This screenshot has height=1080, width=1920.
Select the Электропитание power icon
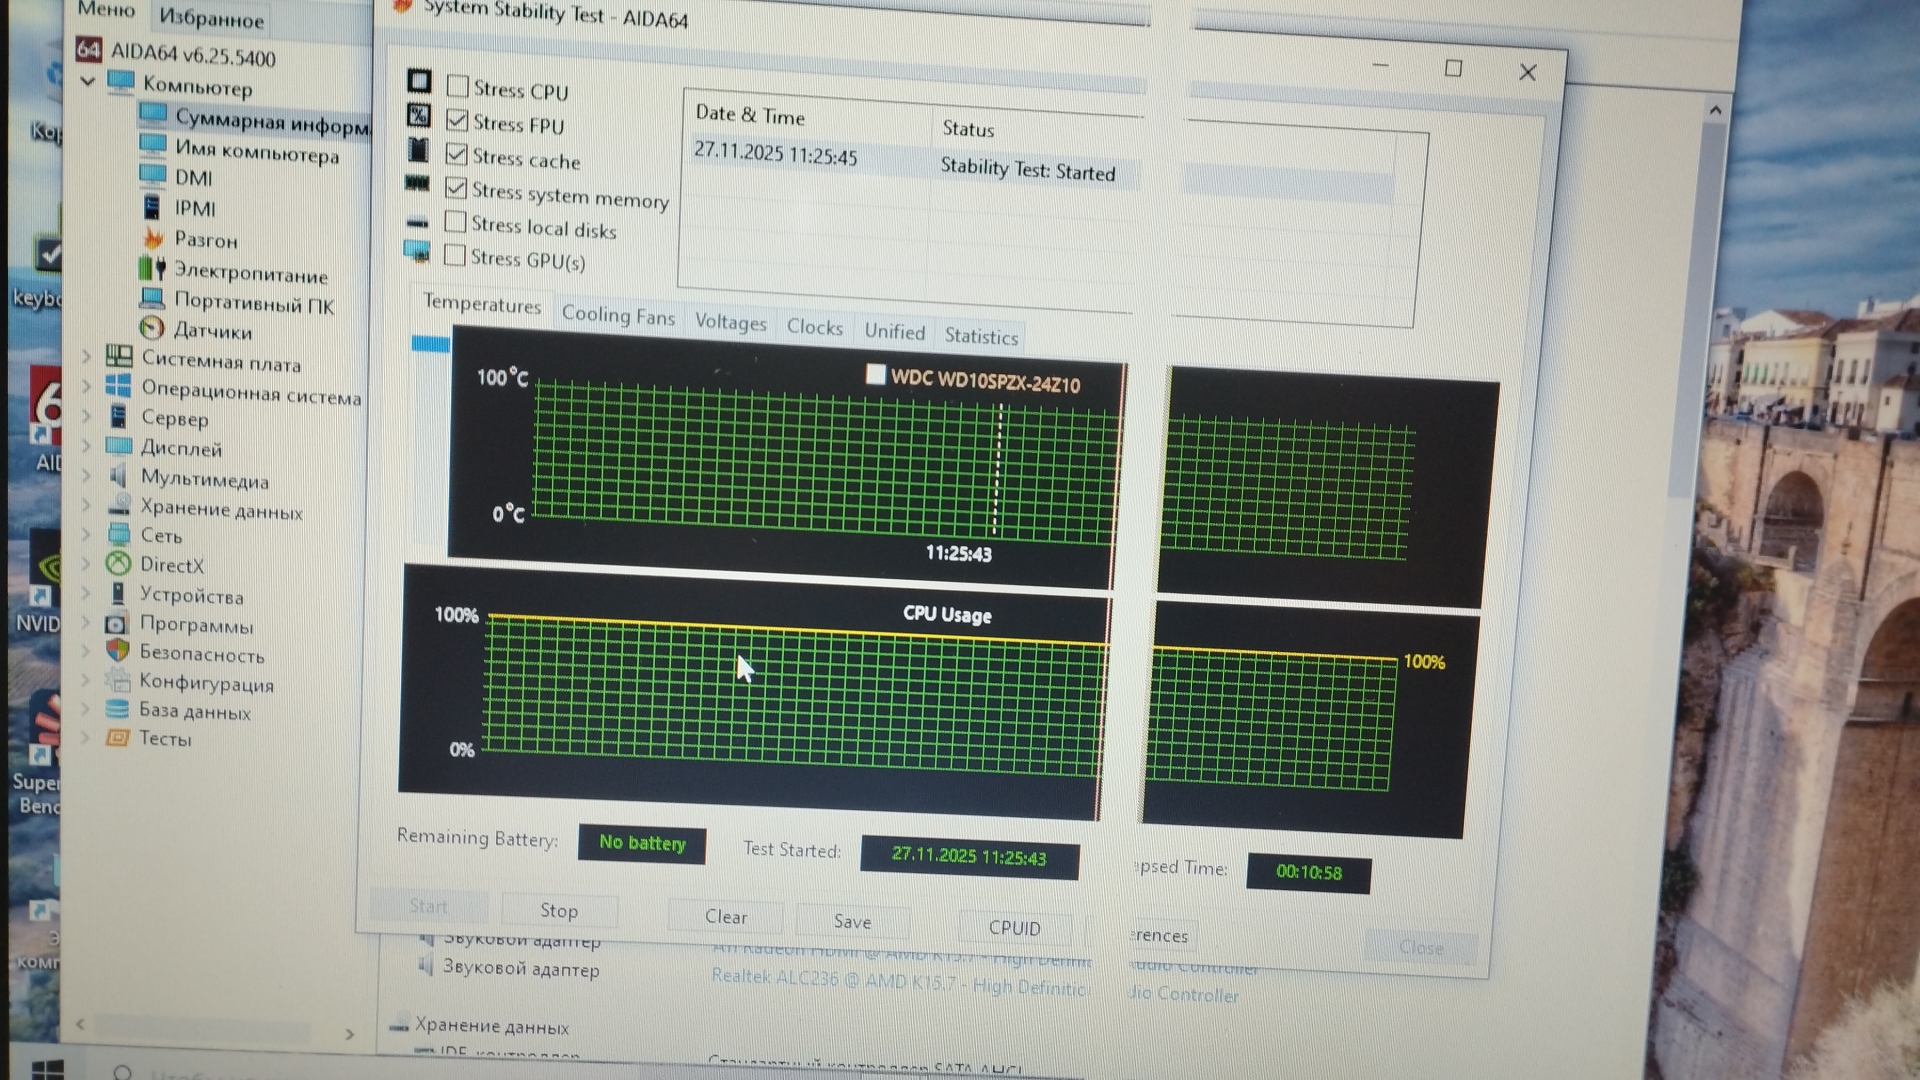152,269
